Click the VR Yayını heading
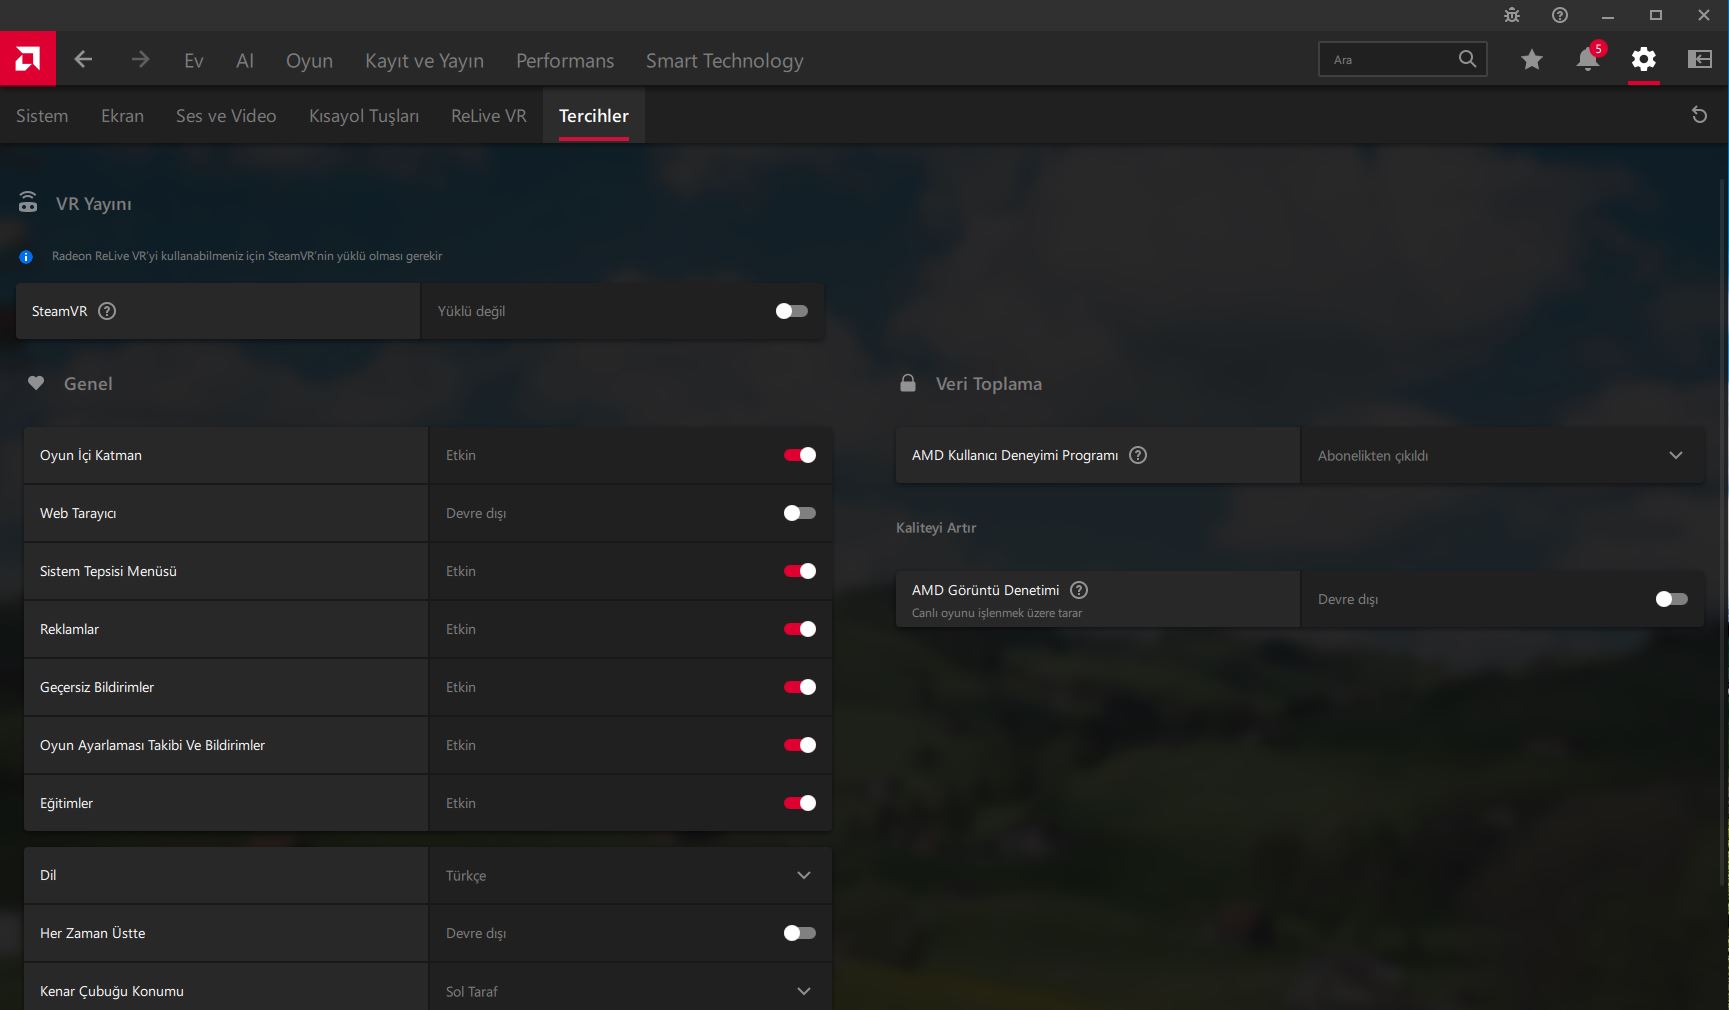Screen dimensions: 1729x1010 pyautogui.click(x=94, y=203)
